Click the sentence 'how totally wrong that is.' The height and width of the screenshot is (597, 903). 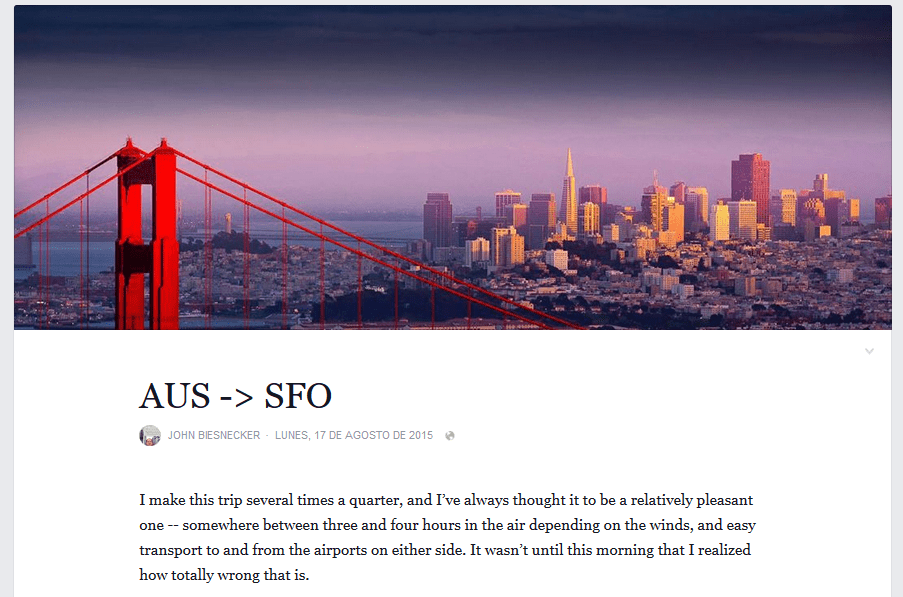coord(224,575)
